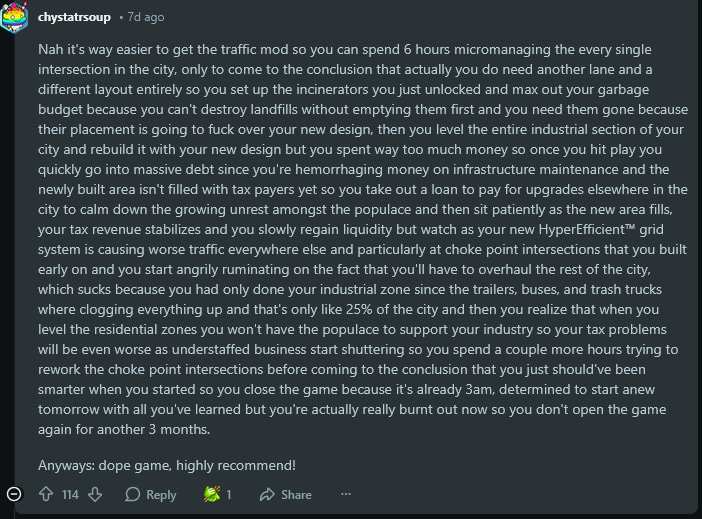Click the share arrow icon
The image size is (702, 519).
267,495
